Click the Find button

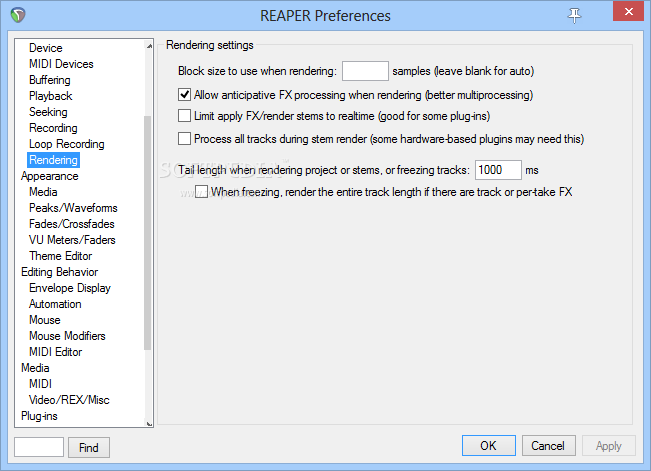tap(89, 447)
